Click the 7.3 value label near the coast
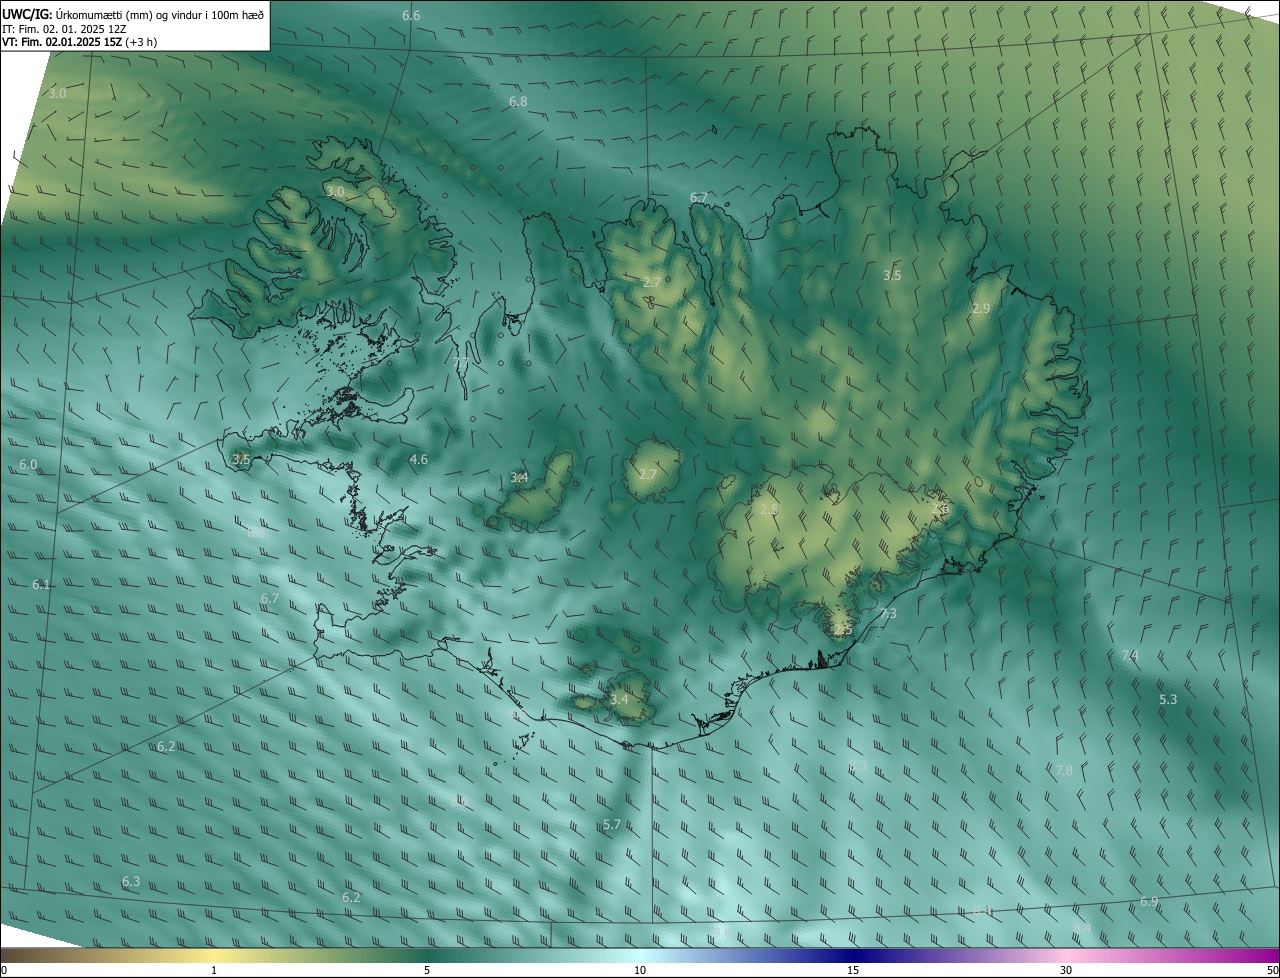The height and width of the screenshot is (978, 1280). pyautogui.click(x=887, y=614)
